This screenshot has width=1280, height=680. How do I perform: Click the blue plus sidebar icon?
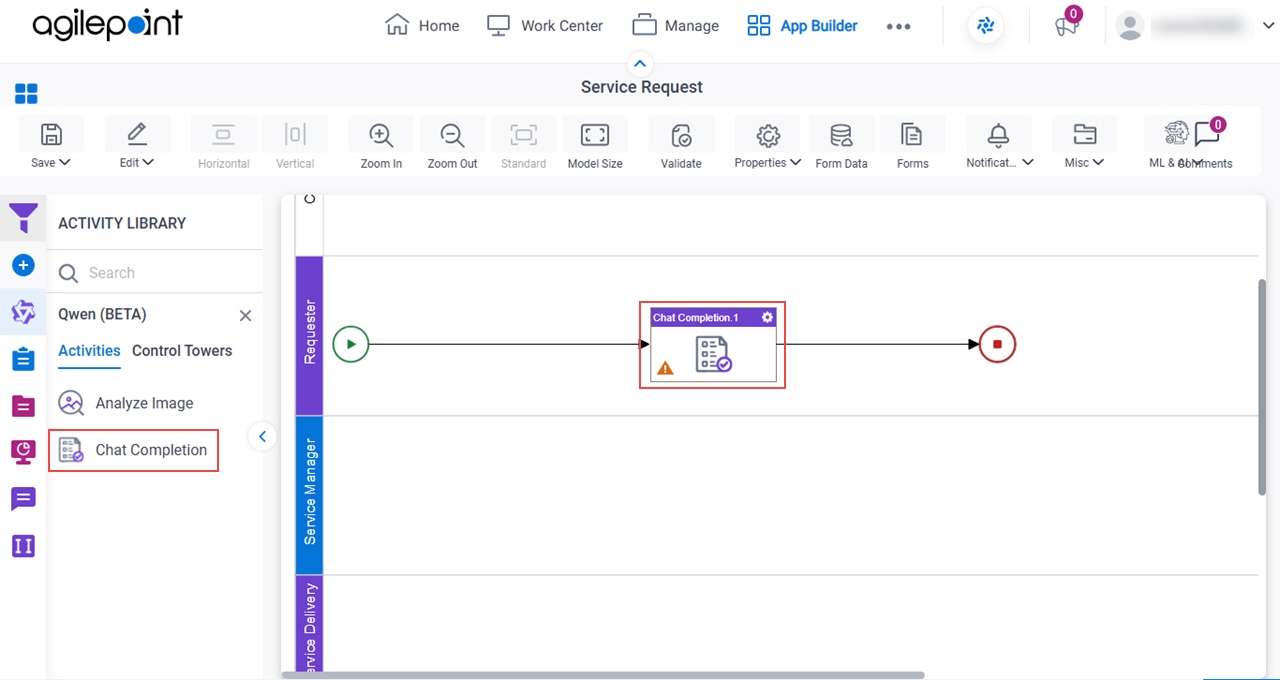coord(23,265)
